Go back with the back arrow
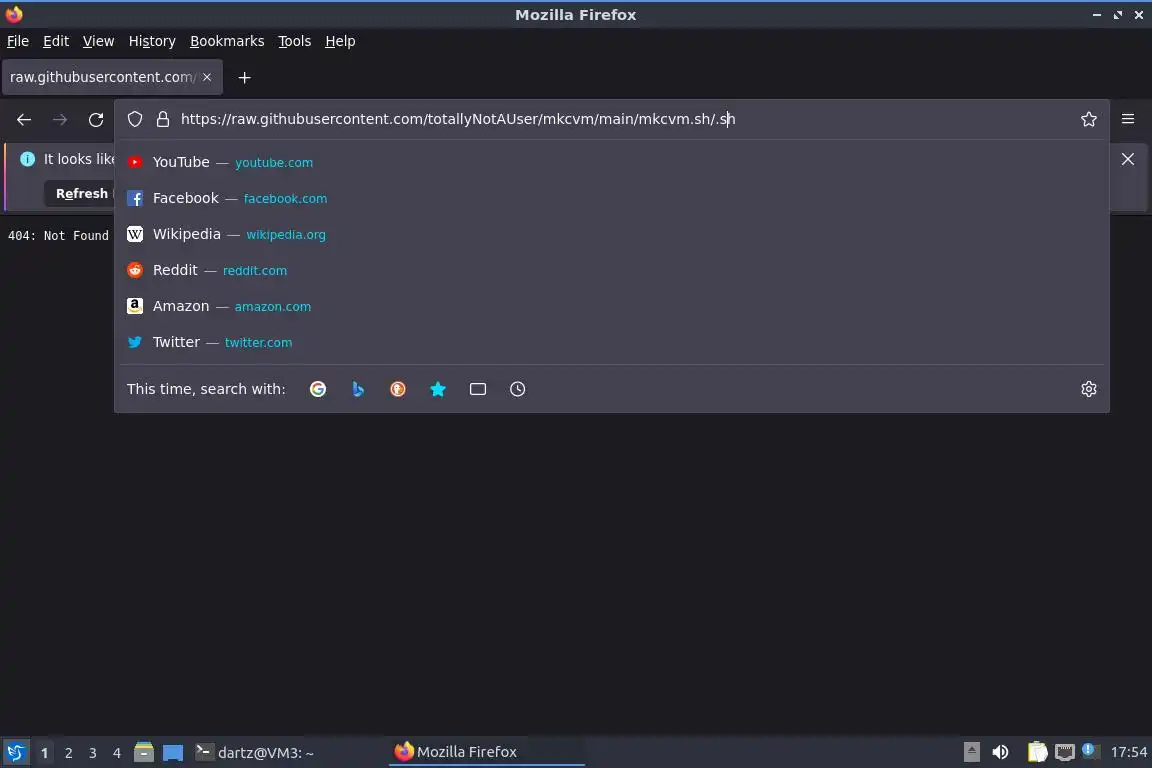This screenshot has width=1152, height=768. (24, 120)
